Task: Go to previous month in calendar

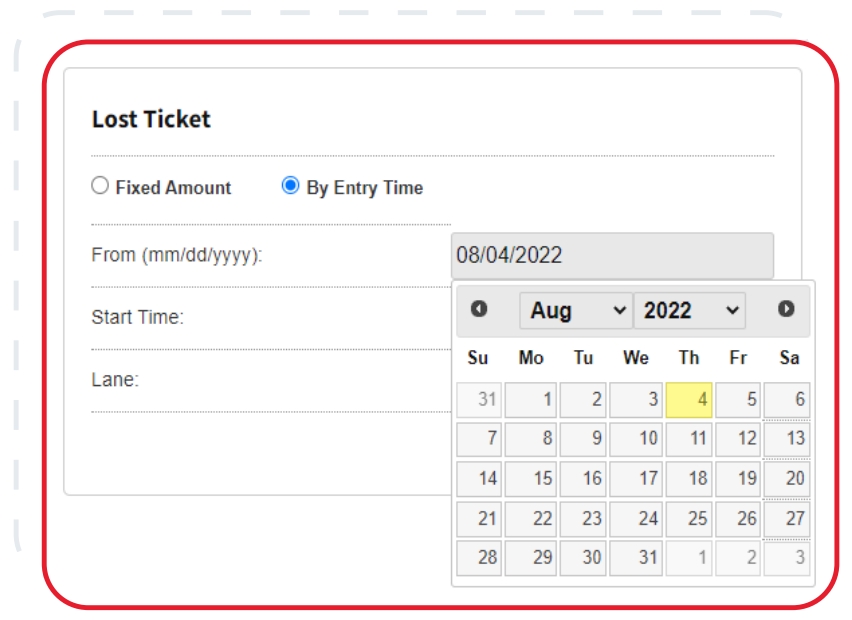Action: point(479,310)
